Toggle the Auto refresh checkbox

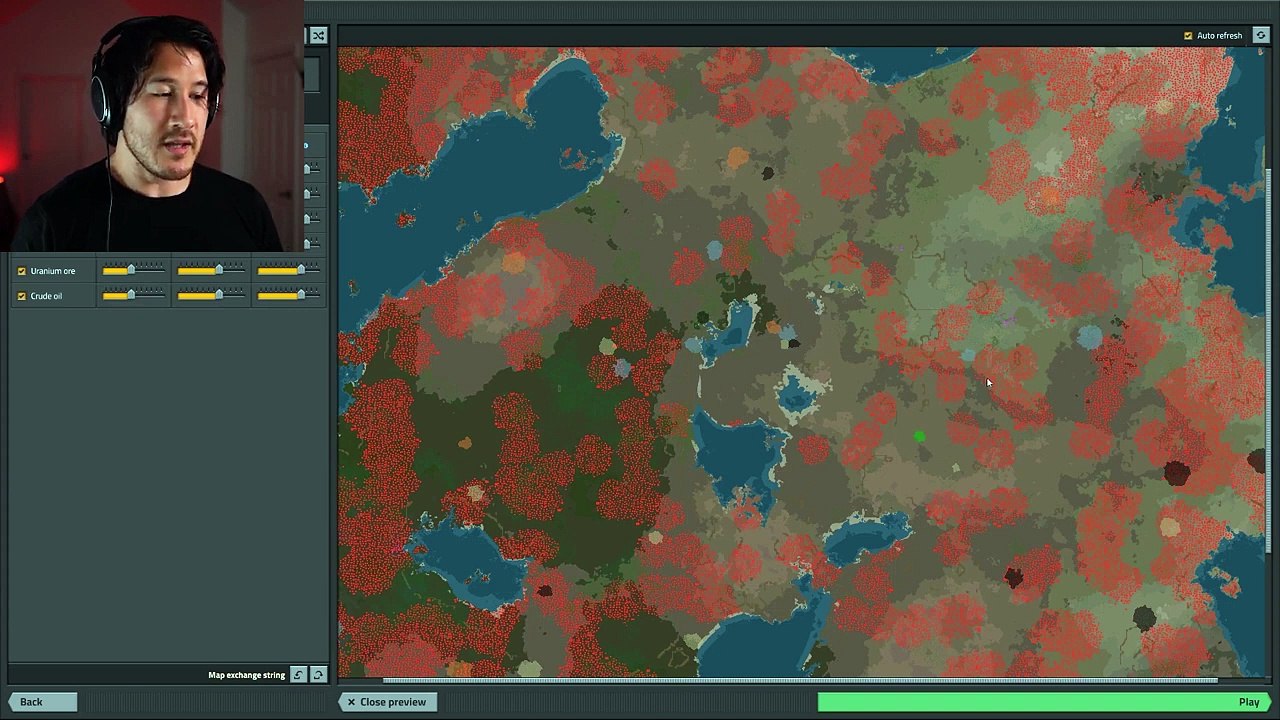pos(1188,36)
